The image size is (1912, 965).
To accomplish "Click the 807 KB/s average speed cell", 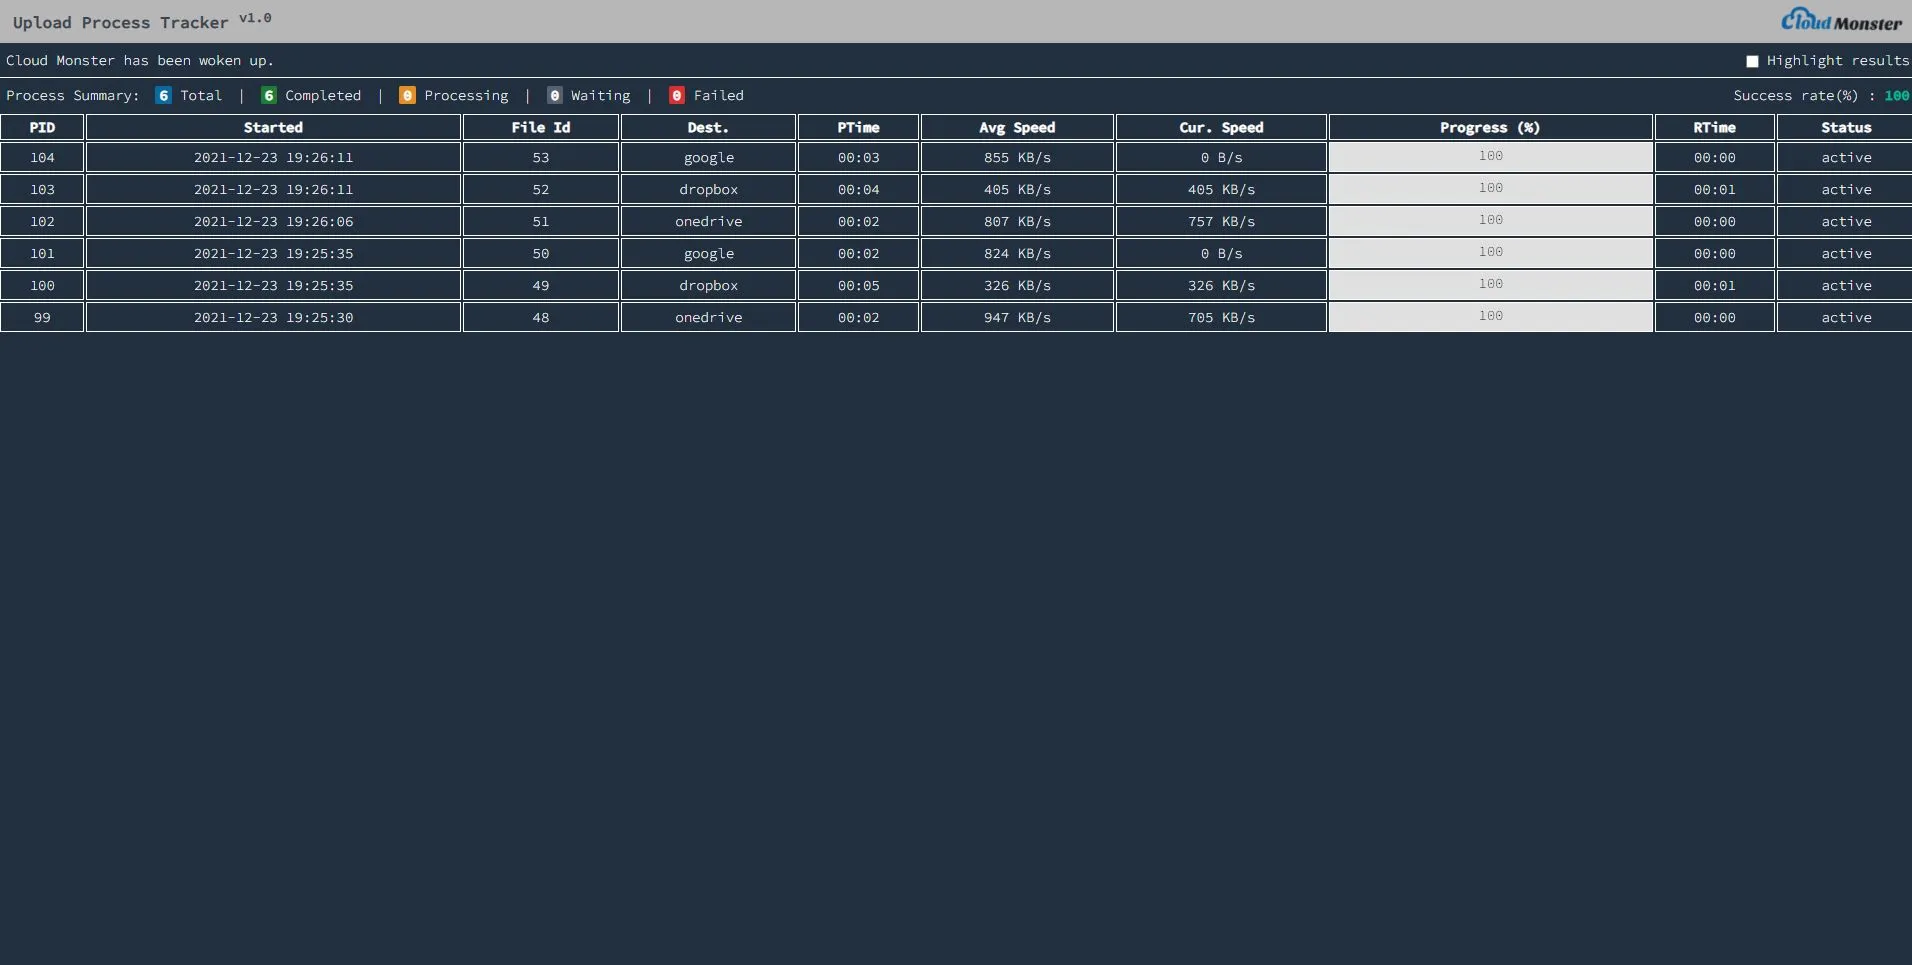I will 1017,221.
